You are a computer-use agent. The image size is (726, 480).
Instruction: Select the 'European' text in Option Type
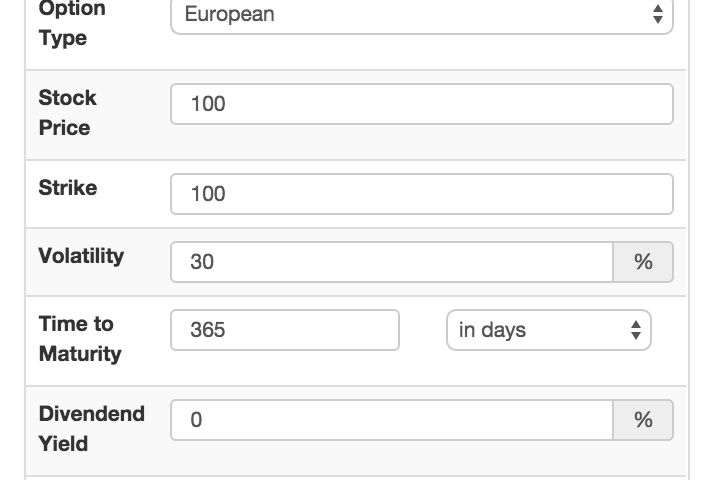coord(229,15)
